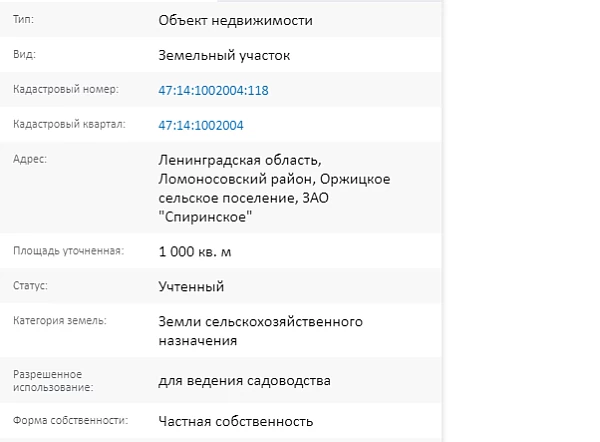The height and width of the screenshot is (442, 600).
Task: Select the area value "1 000 кв. м"
Action: 195,251
